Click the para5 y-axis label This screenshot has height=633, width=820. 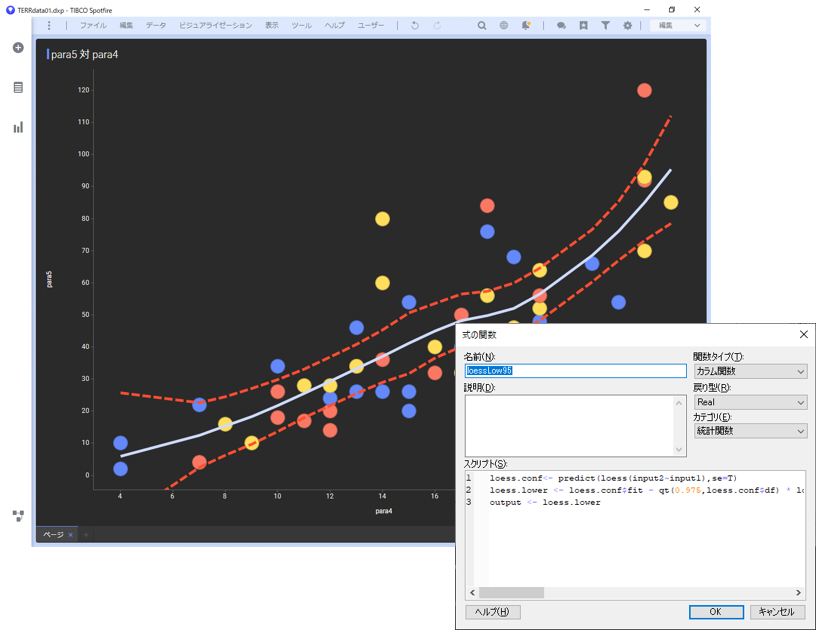[x=49, y=279]
